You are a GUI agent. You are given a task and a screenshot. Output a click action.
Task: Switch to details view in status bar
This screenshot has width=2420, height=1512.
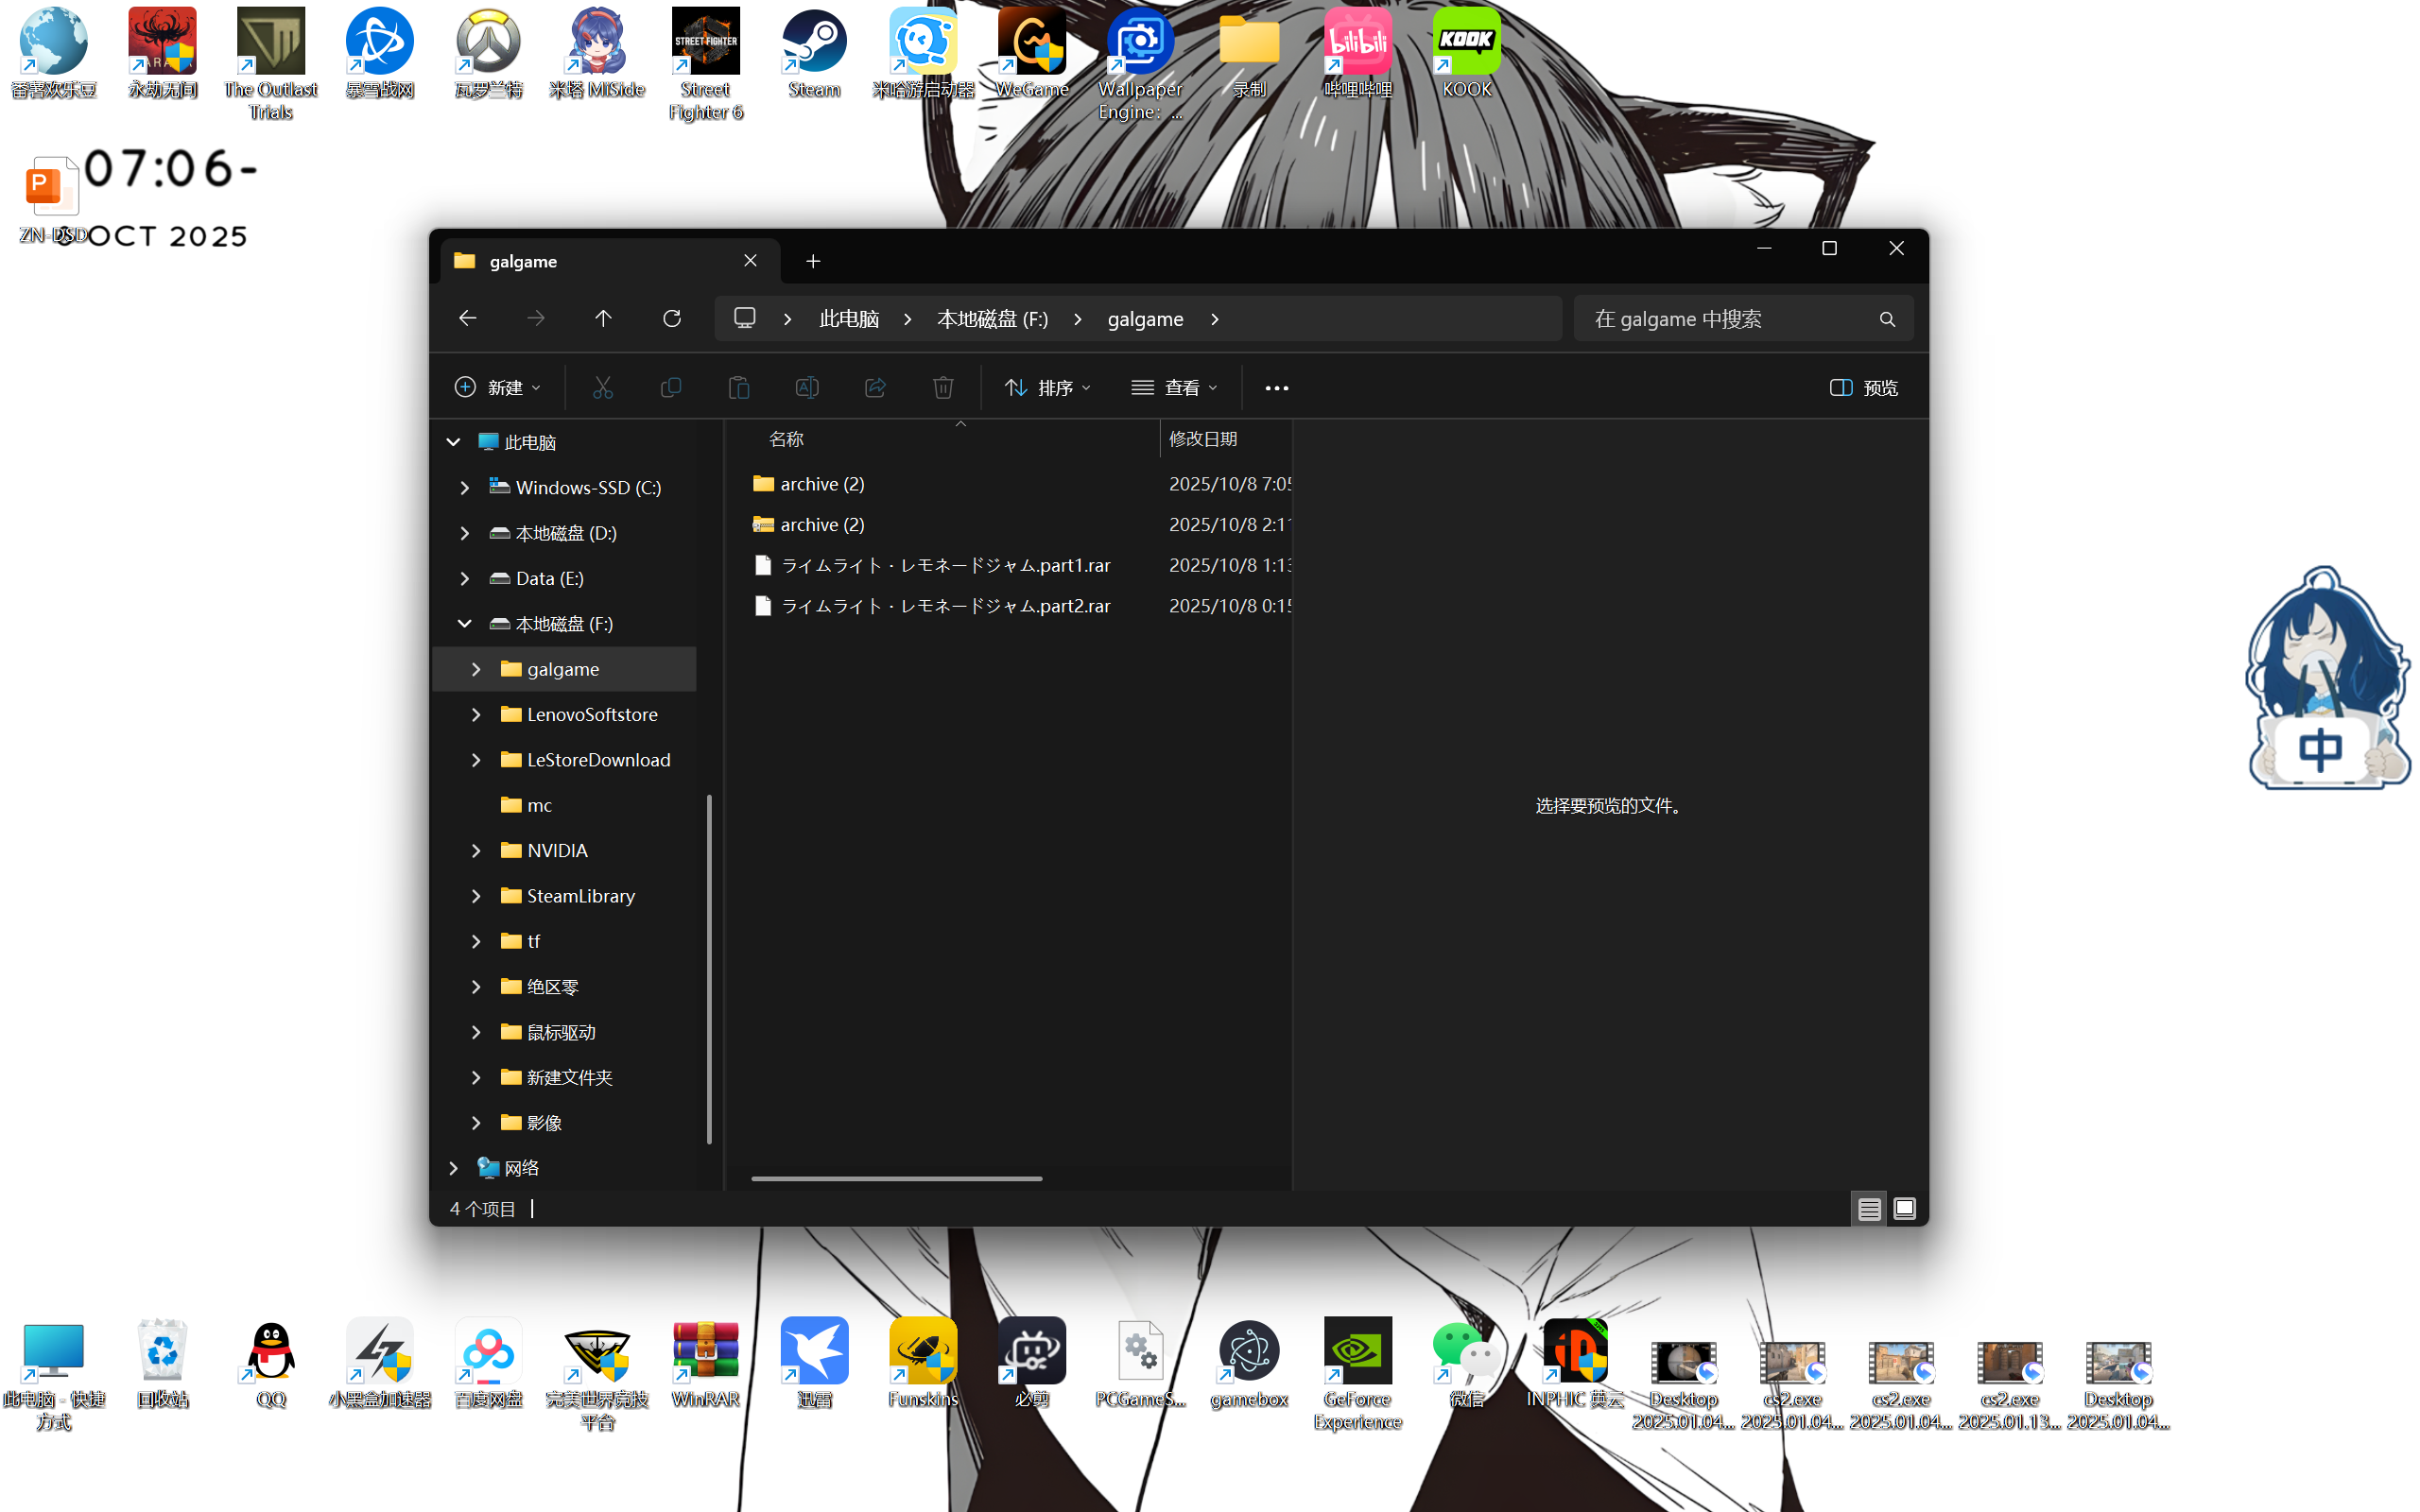pyautogui.click(x=1869, y=1209)
